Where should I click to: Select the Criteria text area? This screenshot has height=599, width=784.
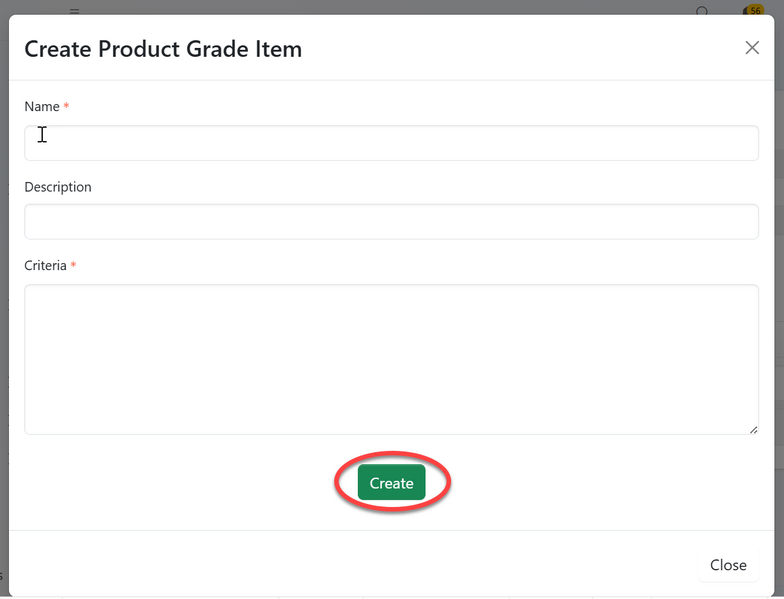click(x=391, y=359)
